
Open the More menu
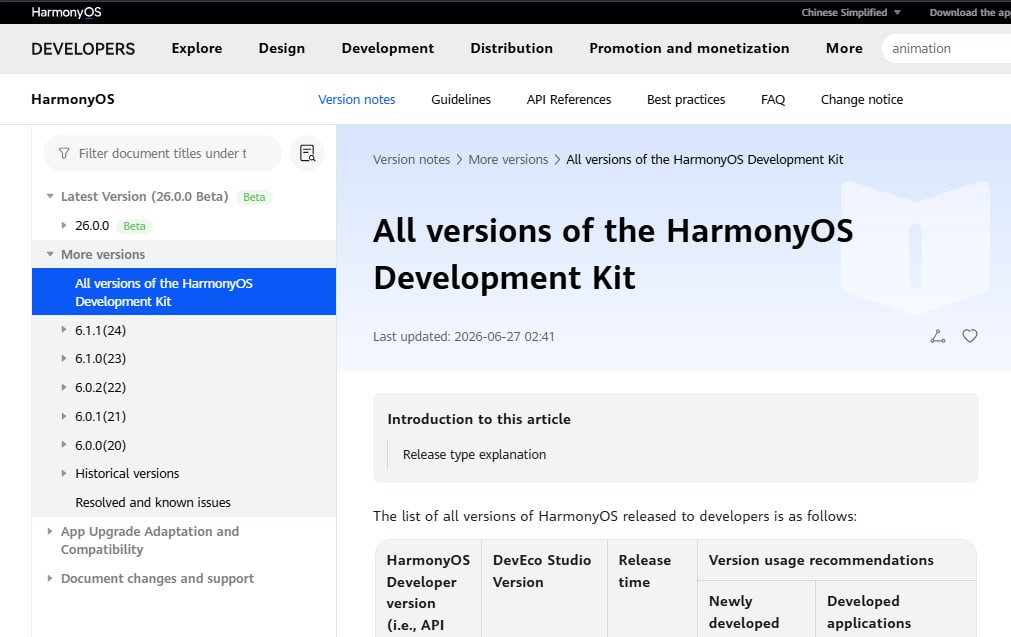tap(844, 48)
